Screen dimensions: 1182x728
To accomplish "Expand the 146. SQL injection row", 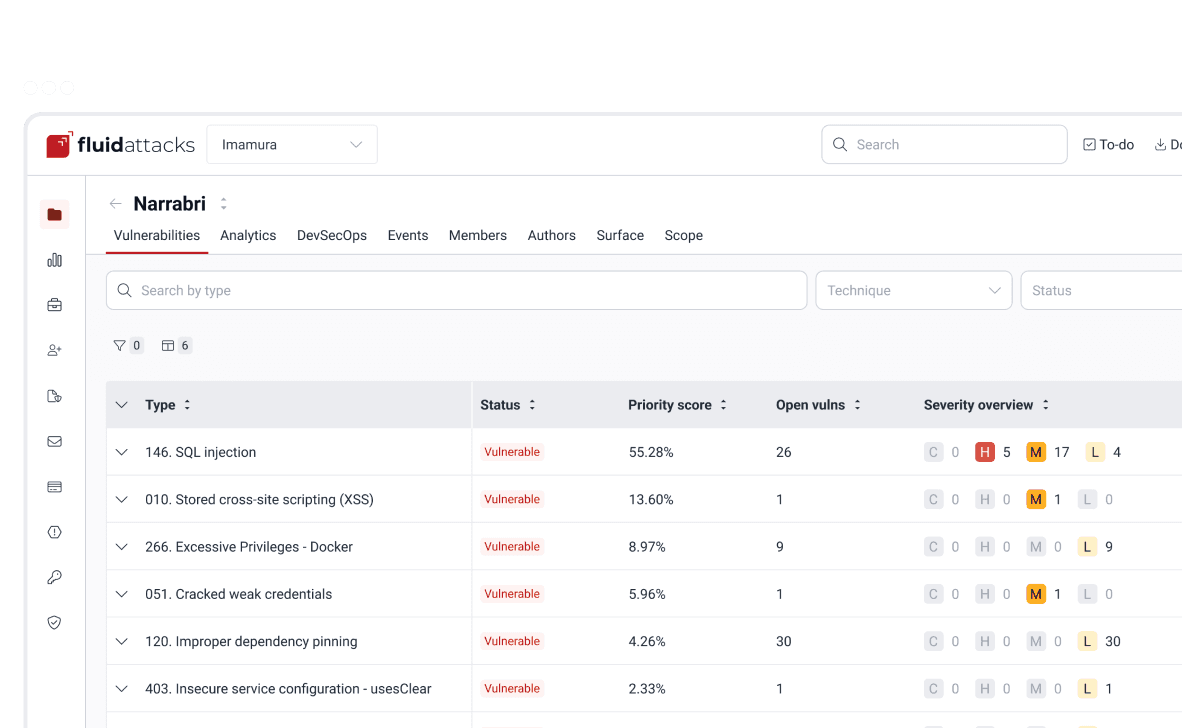I will coord(121,452).
